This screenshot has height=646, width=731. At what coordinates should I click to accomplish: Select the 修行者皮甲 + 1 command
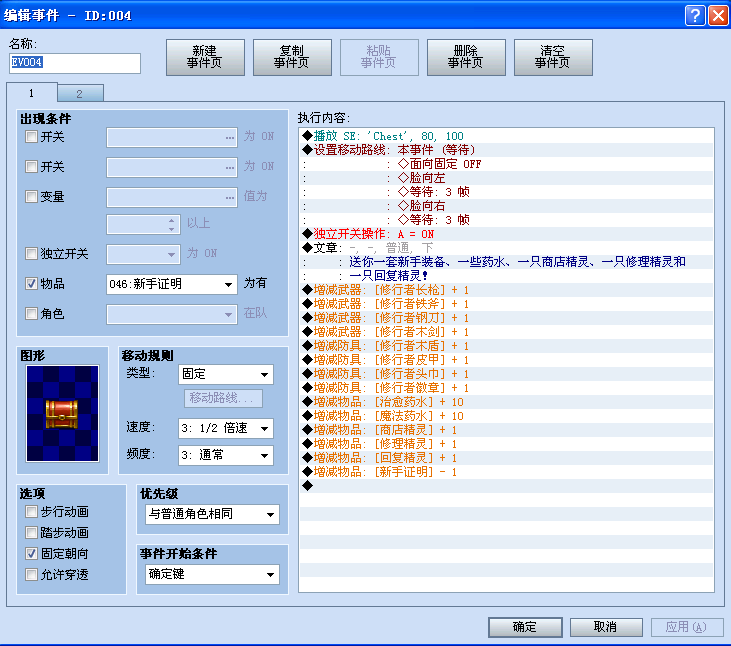click(506, 360)
